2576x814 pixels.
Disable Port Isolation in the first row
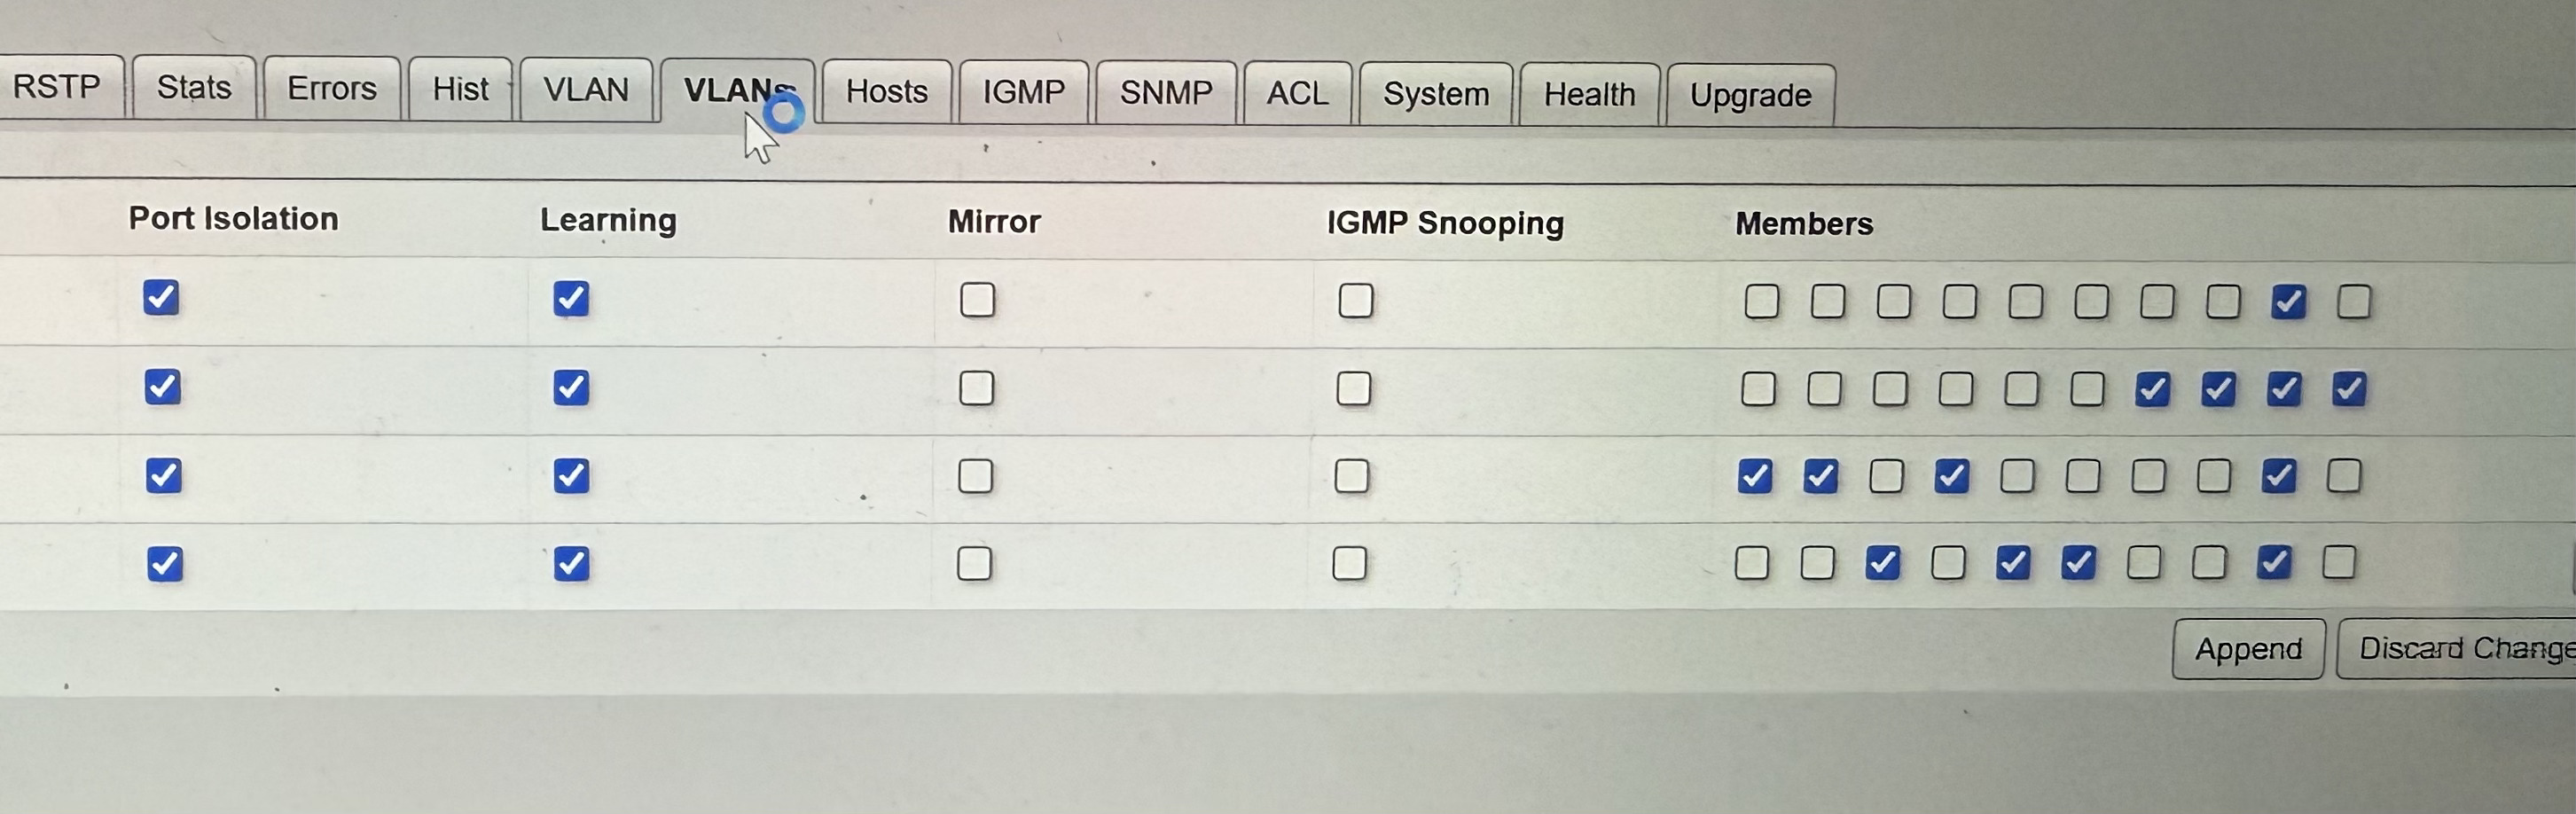(161, 297)
